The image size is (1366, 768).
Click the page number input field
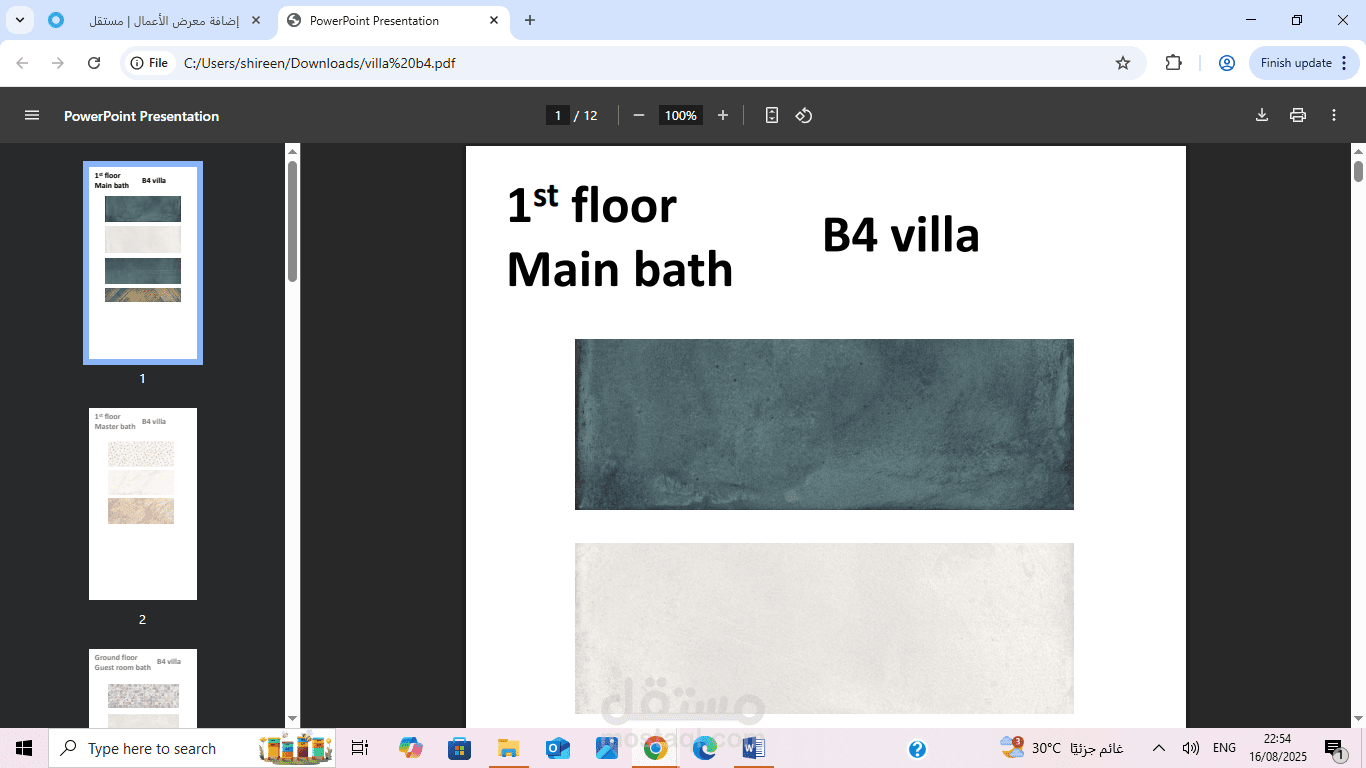pos(558,115)
